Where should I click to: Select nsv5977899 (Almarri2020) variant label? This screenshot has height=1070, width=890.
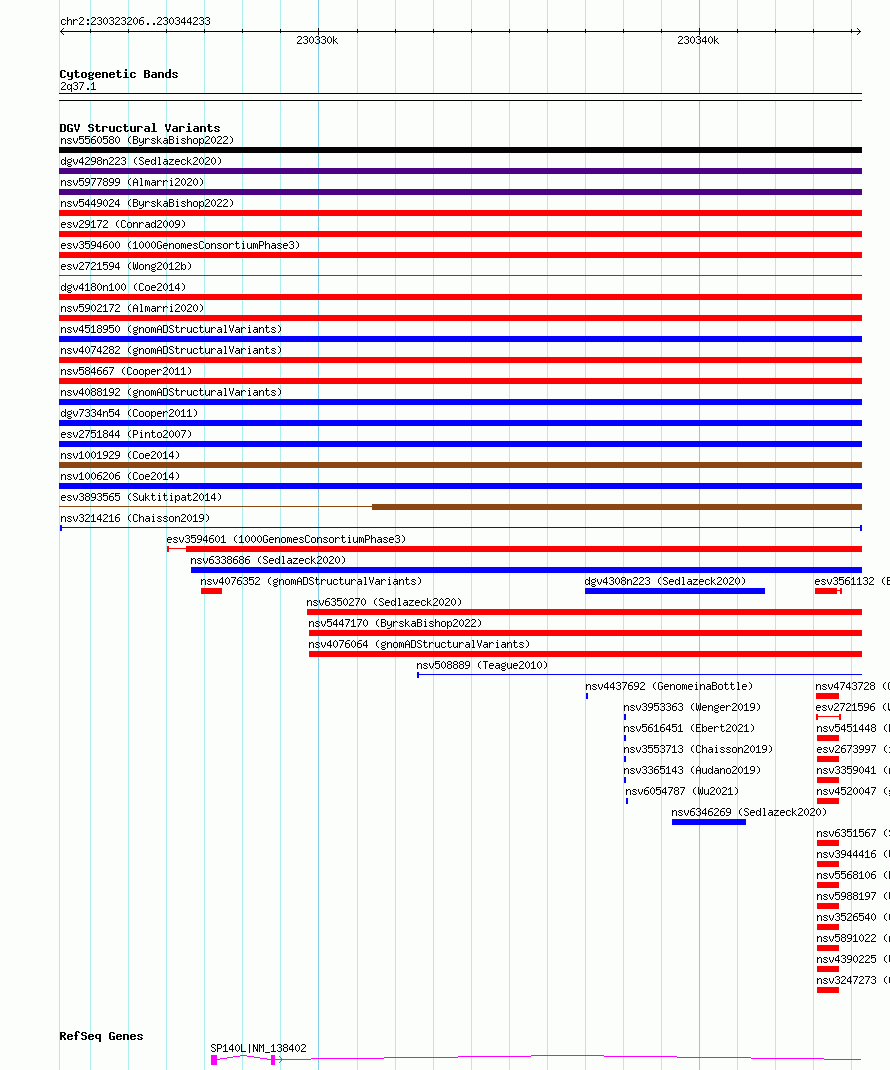(x=132, y=182)
